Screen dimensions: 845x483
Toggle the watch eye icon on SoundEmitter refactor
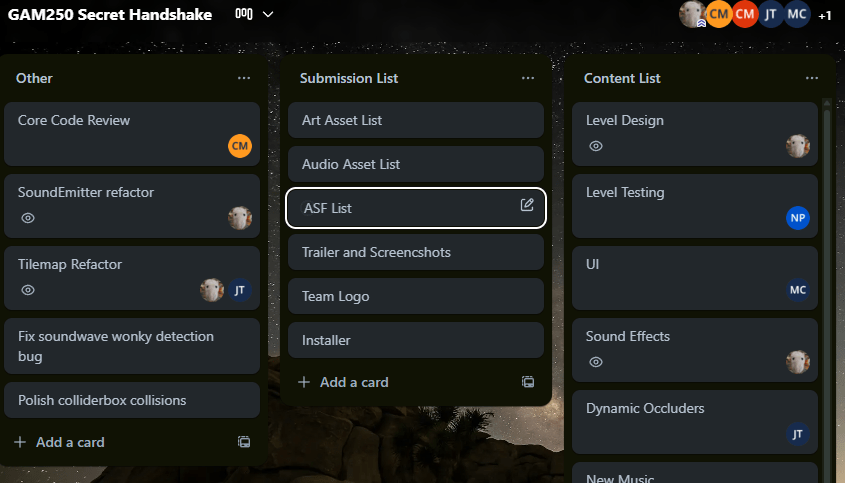[28, 218]
